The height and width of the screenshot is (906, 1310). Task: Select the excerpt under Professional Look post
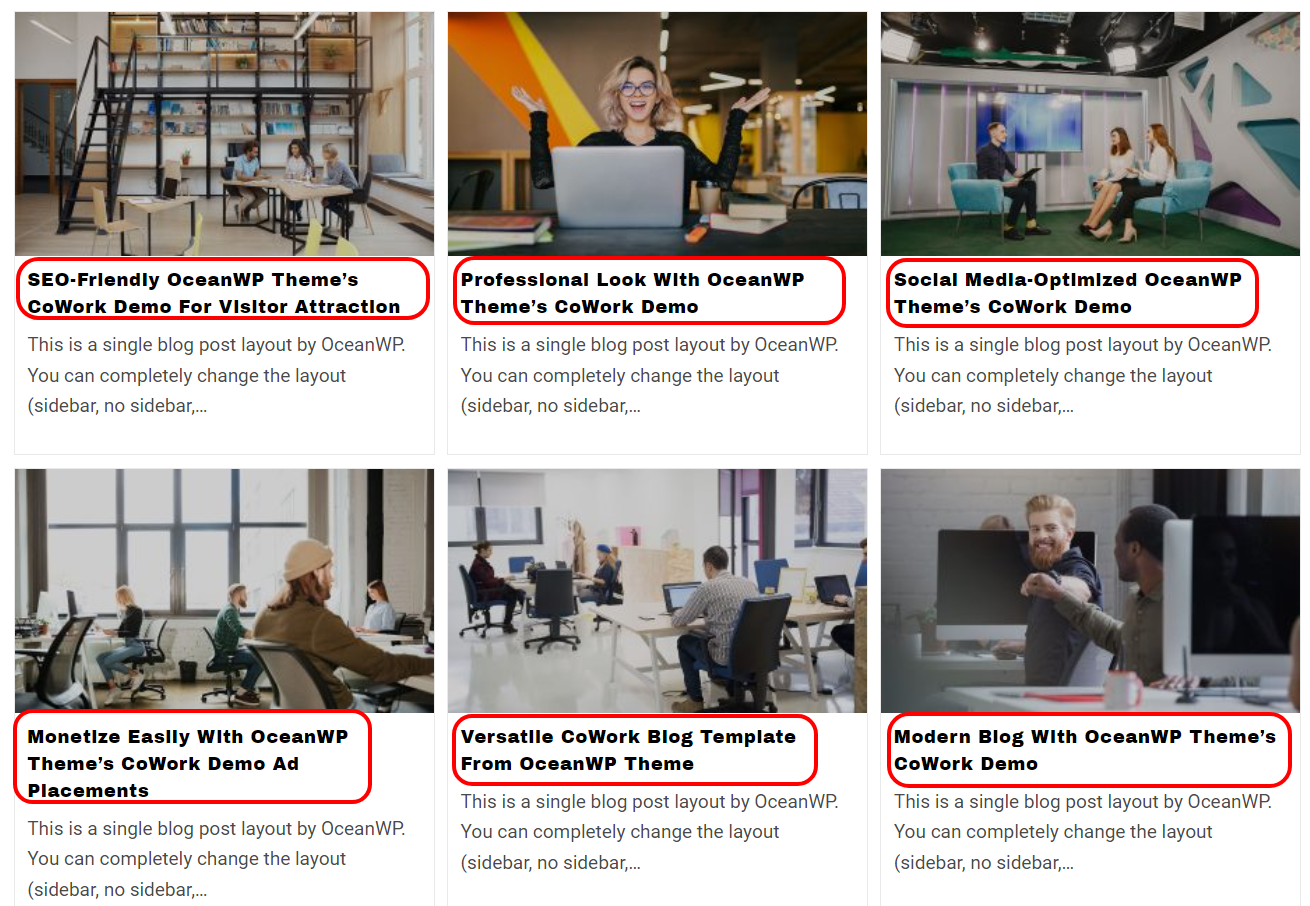pyautogui.click(x=649, y=375)
